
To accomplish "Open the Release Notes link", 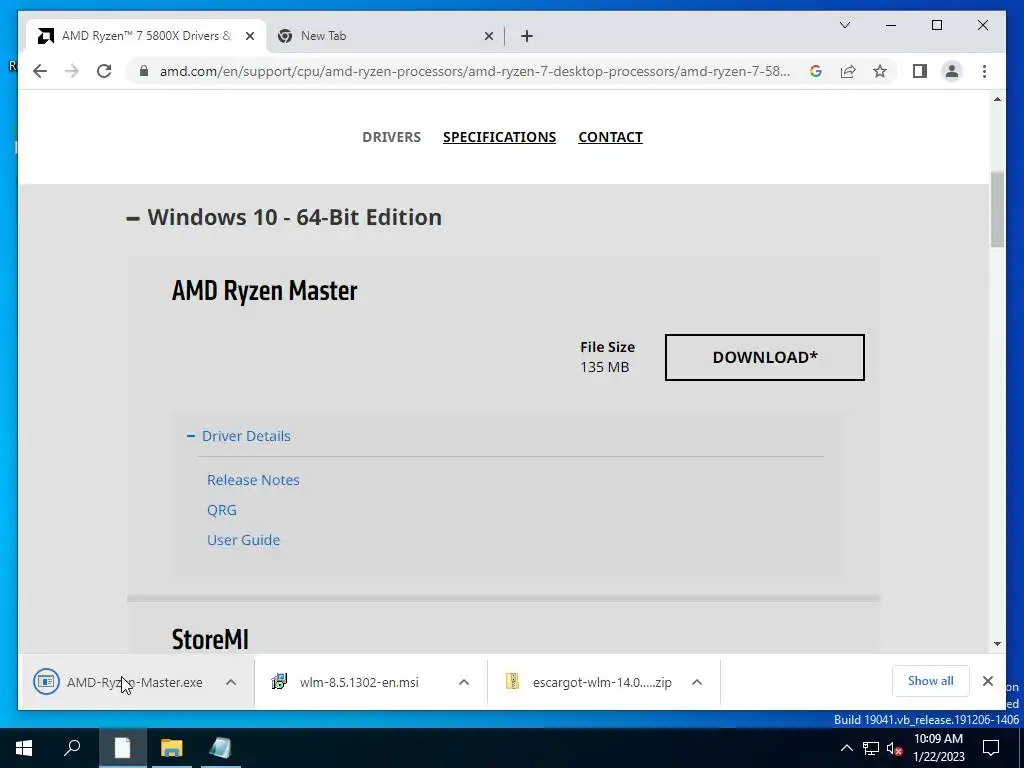I will pos(253,480).
